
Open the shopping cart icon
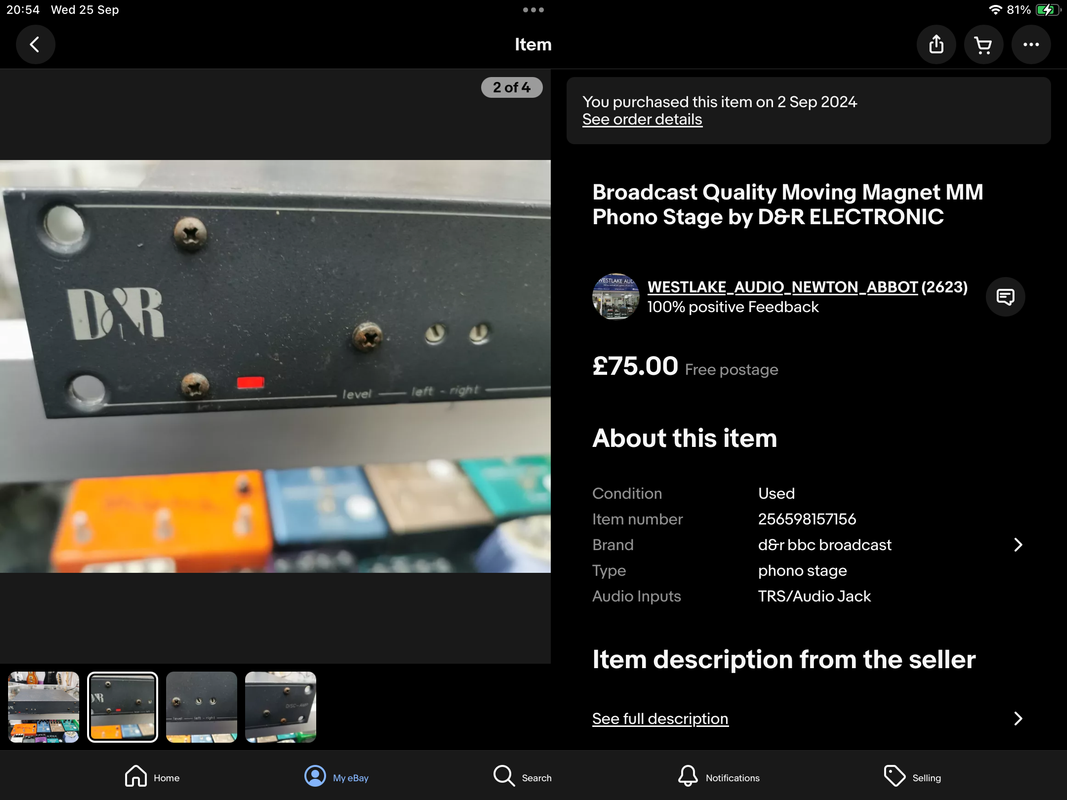point(983,45)
